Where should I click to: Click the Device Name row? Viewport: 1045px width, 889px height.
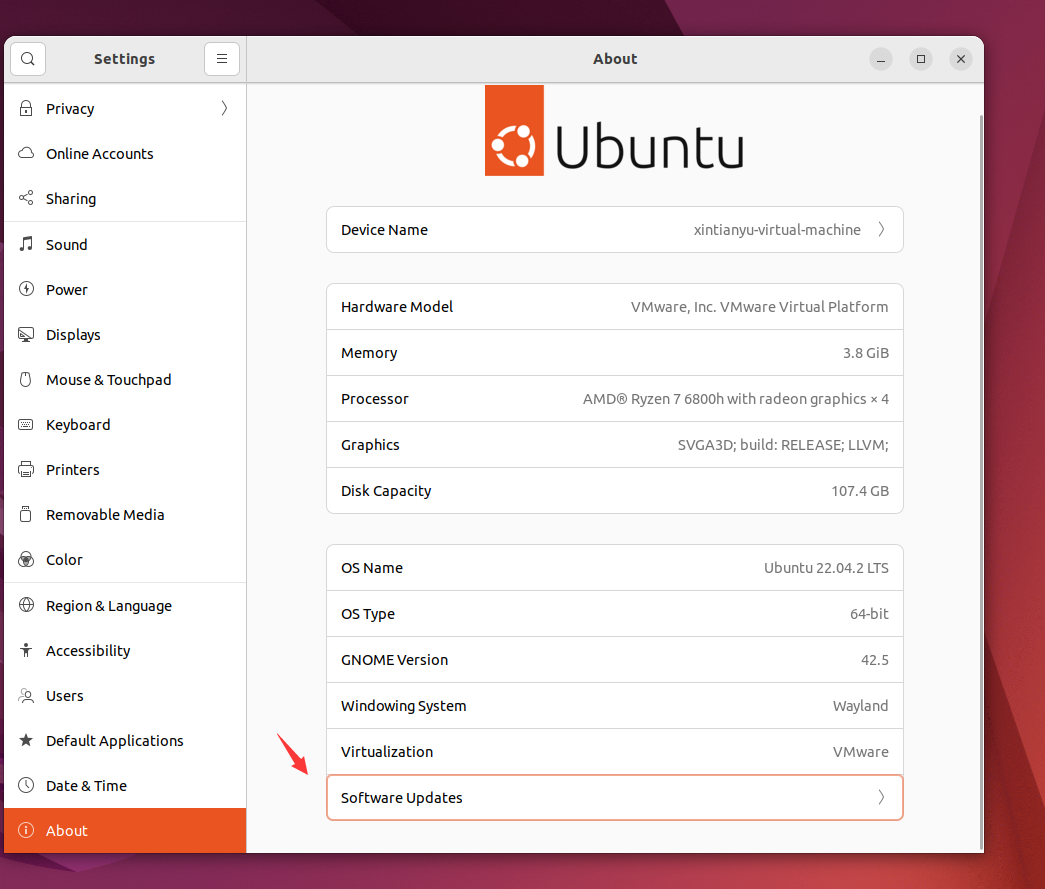(x=614, y=229)
